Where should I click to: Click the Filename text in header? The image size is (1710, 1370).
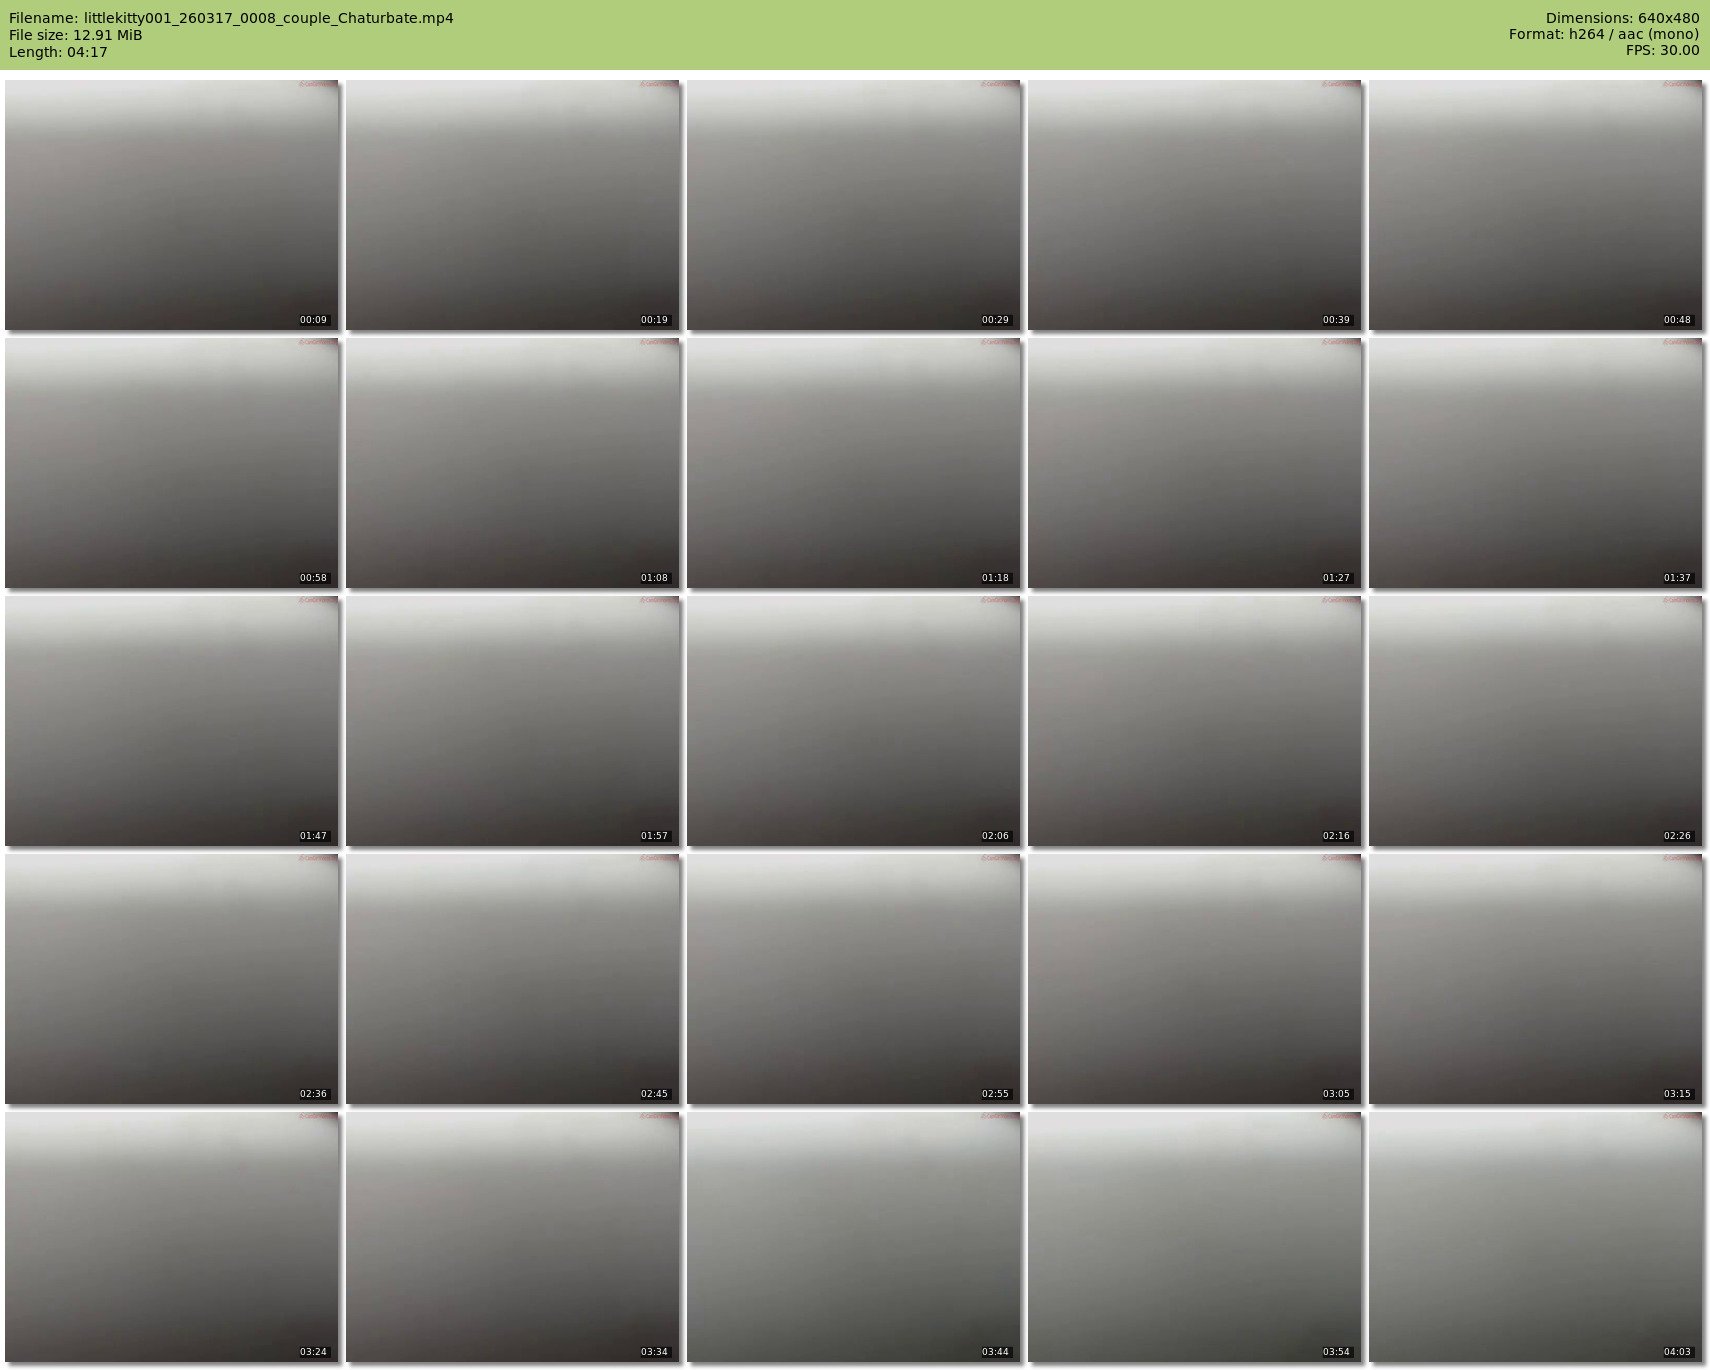tap(231, 18)
